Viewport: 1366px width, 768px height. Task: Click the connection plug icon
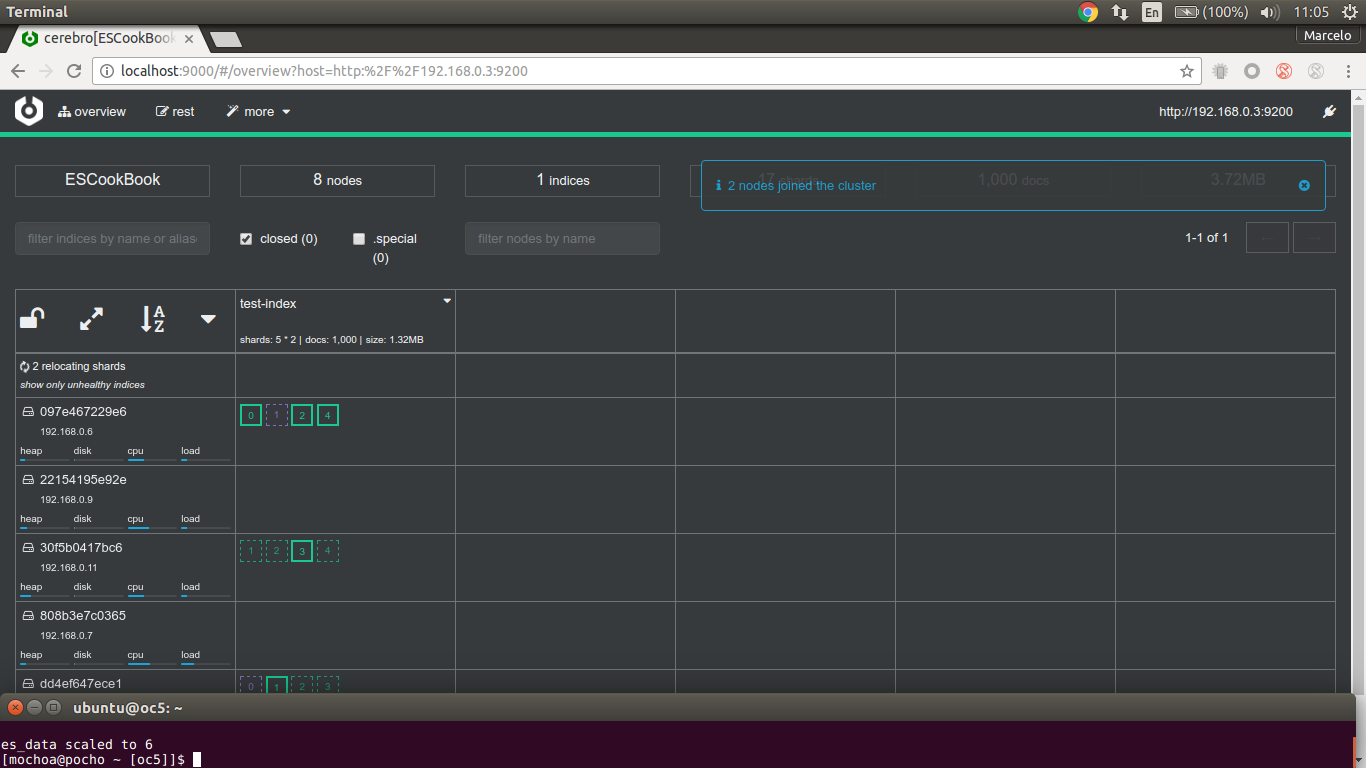(x=1329, y=112)
